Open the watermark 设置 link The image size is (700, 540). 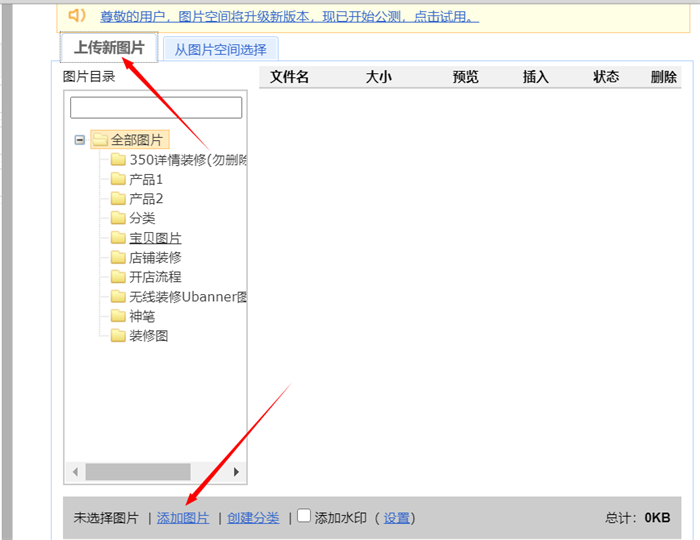pos(397,518)
